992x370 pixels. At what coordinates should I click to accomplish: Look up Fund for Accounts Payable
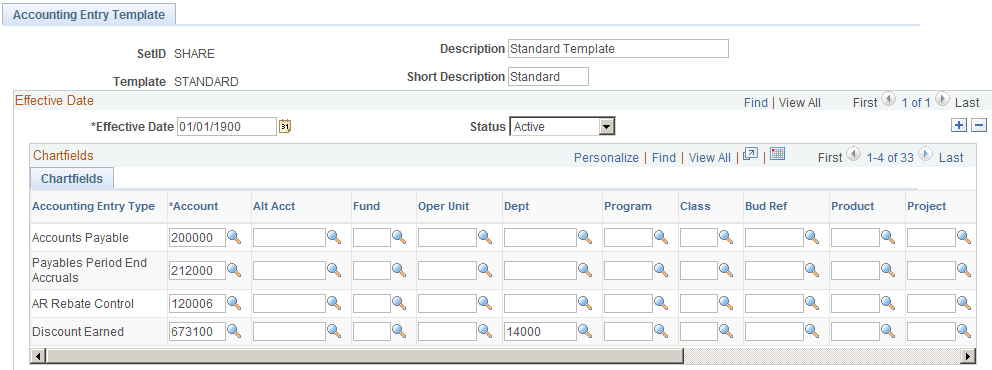click(x=399, y=237)
